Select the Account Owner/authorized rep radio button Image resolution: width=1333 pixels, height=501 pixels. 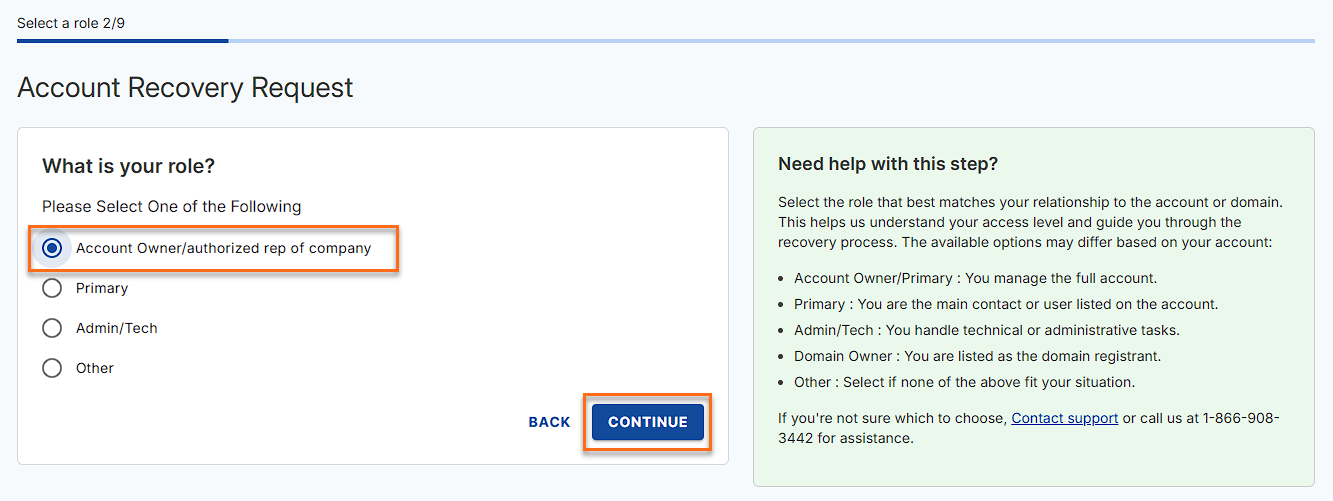click(x=52, y=248)
